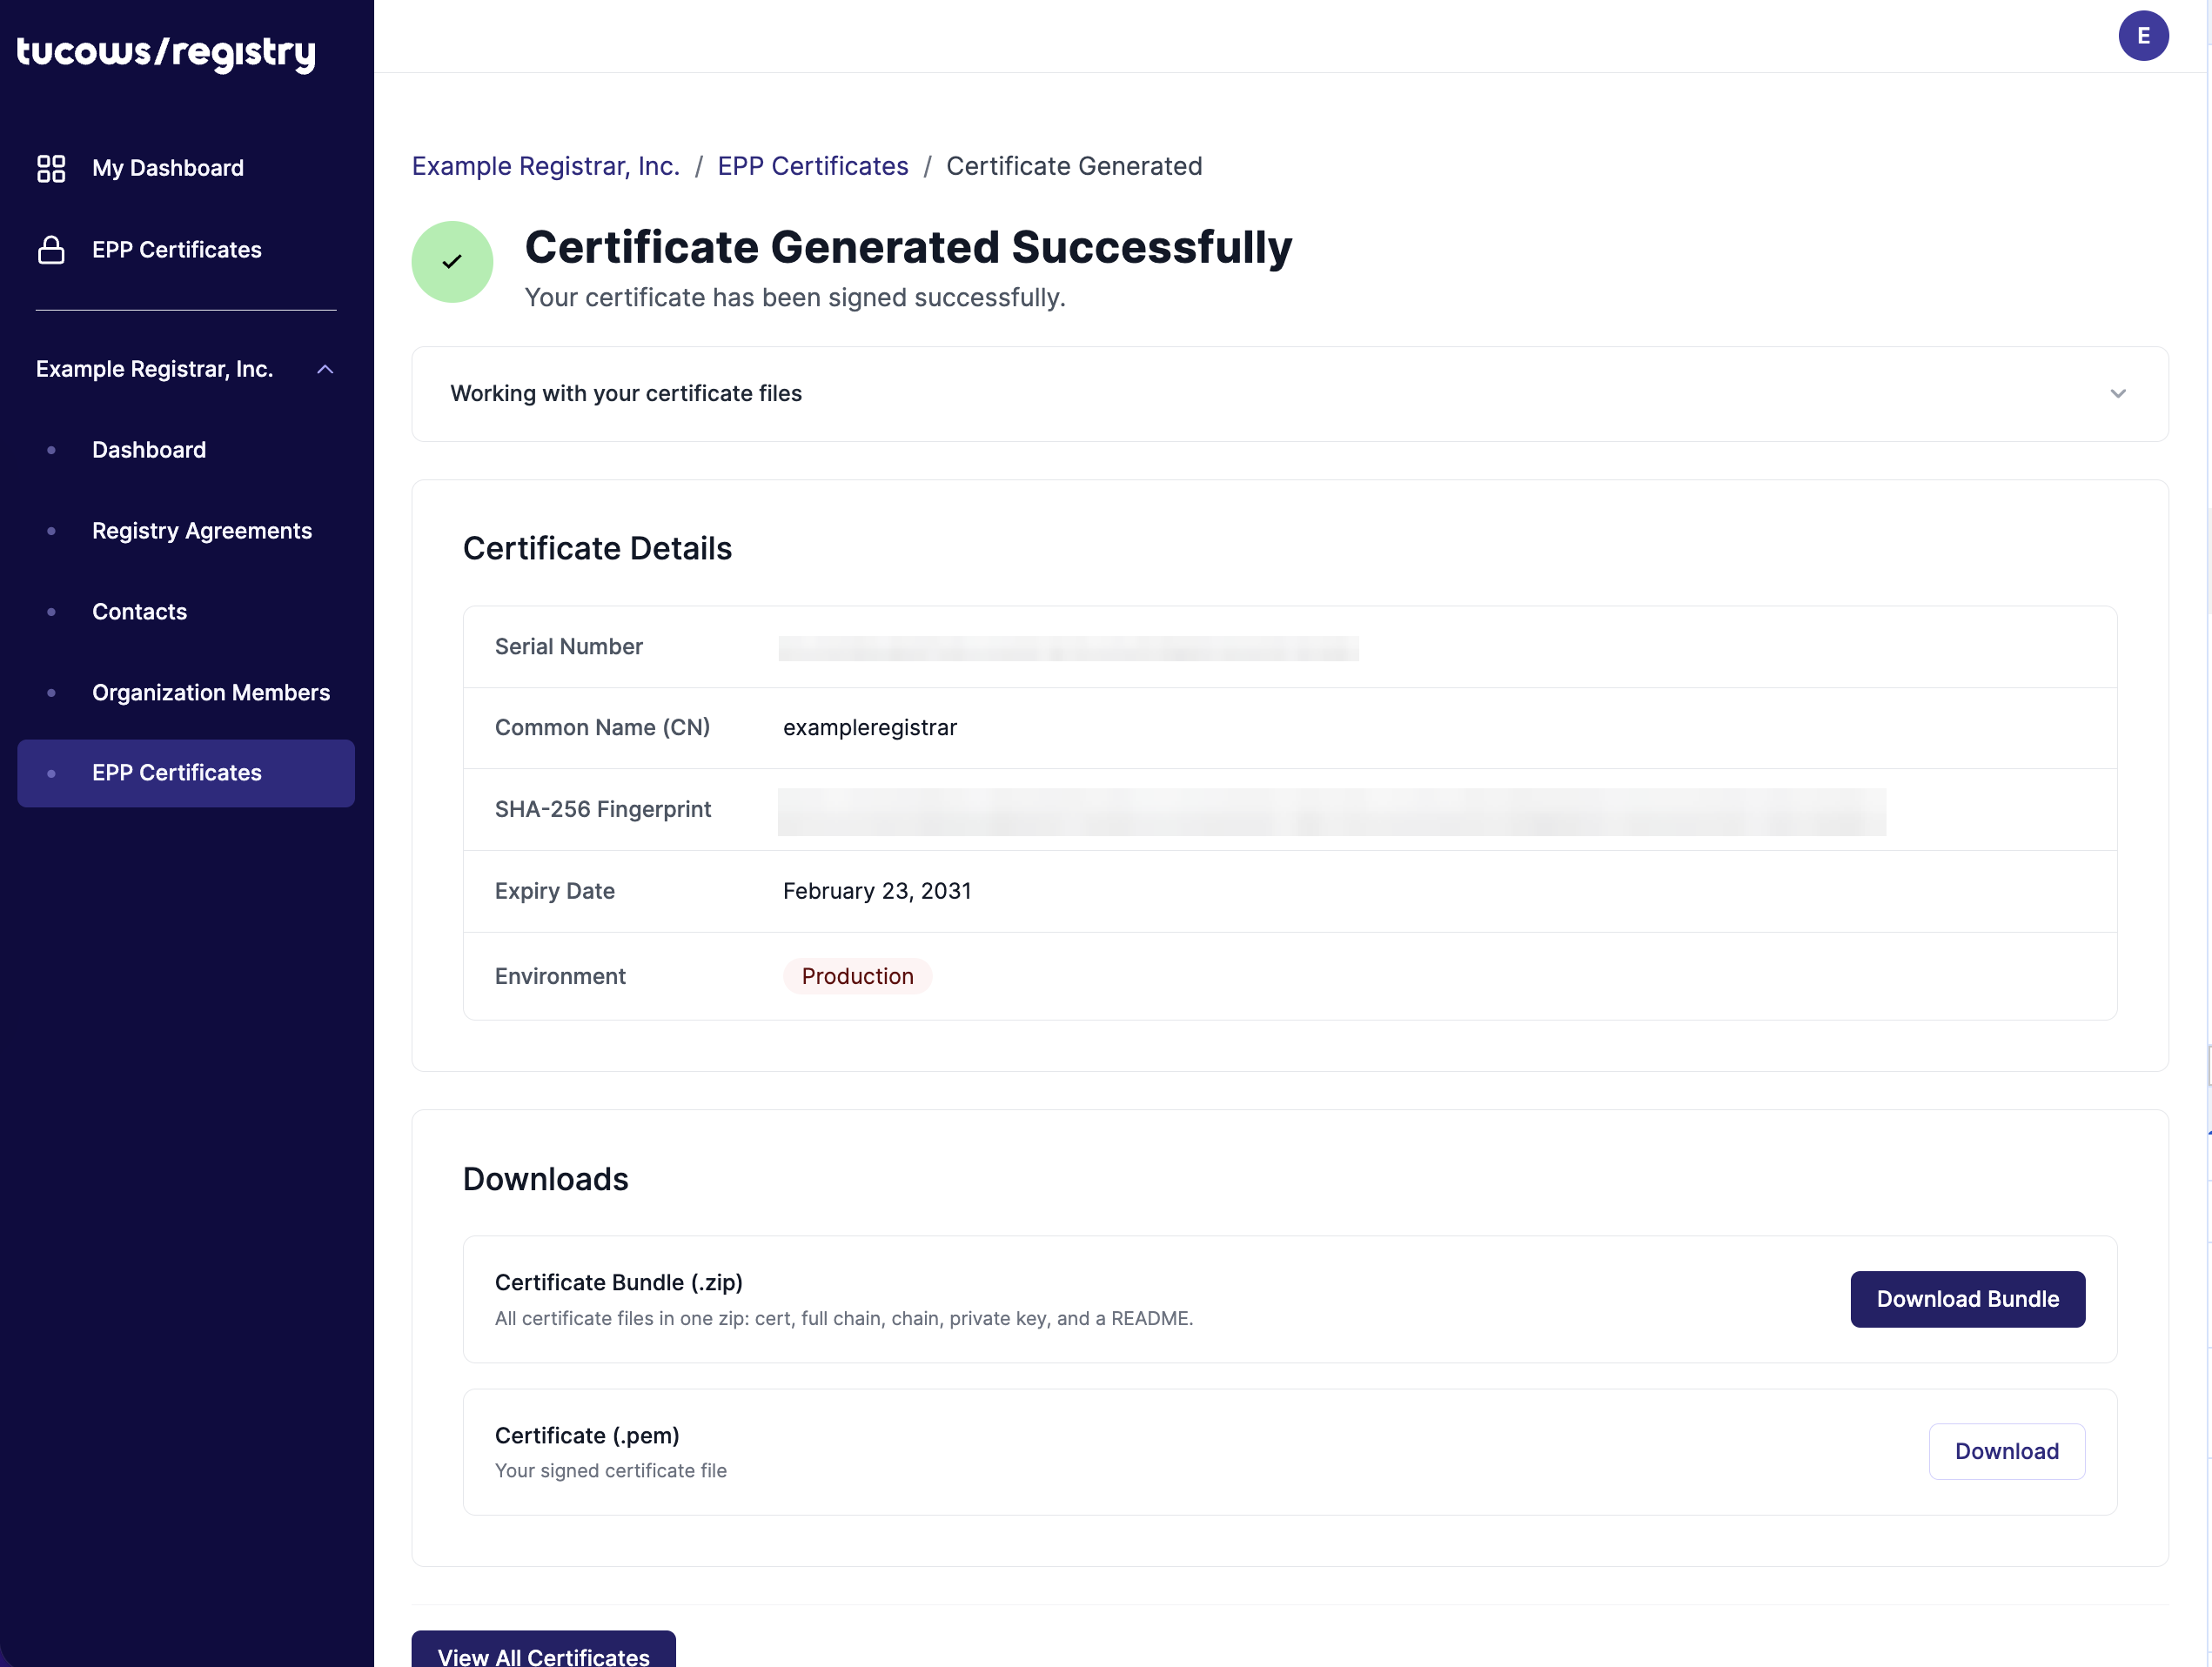Open the My Dashboard grid icon
The image size is (2212, 1667).
pos(51,168)
